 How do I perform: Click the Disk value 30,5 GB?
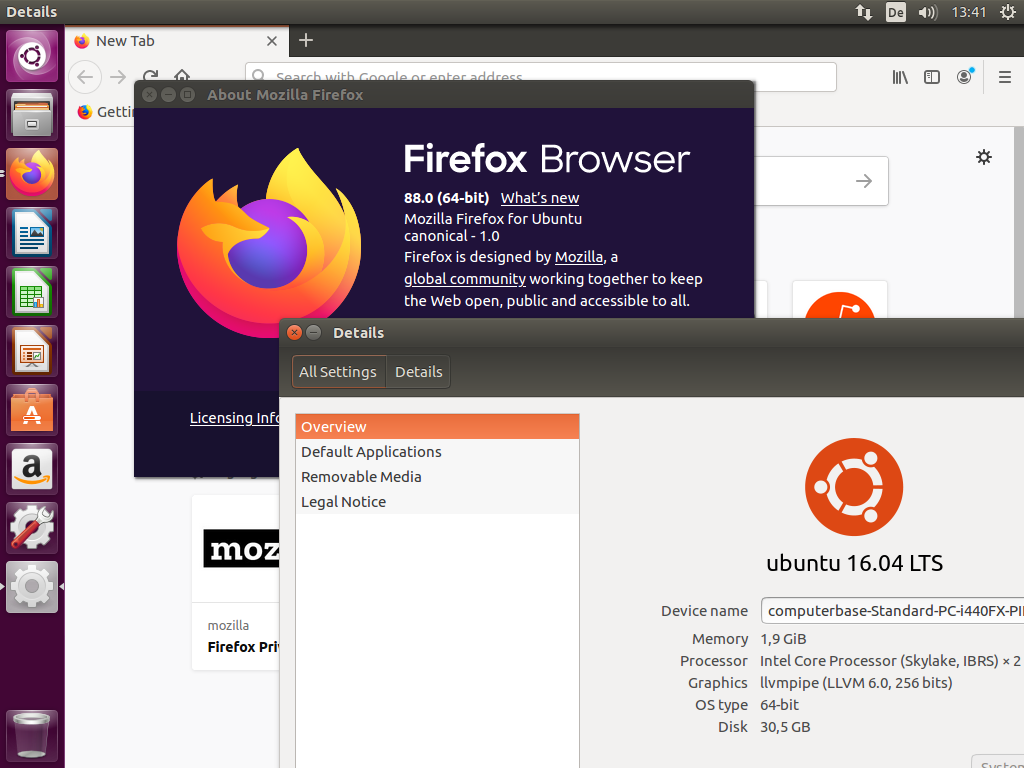click(785, 727)
